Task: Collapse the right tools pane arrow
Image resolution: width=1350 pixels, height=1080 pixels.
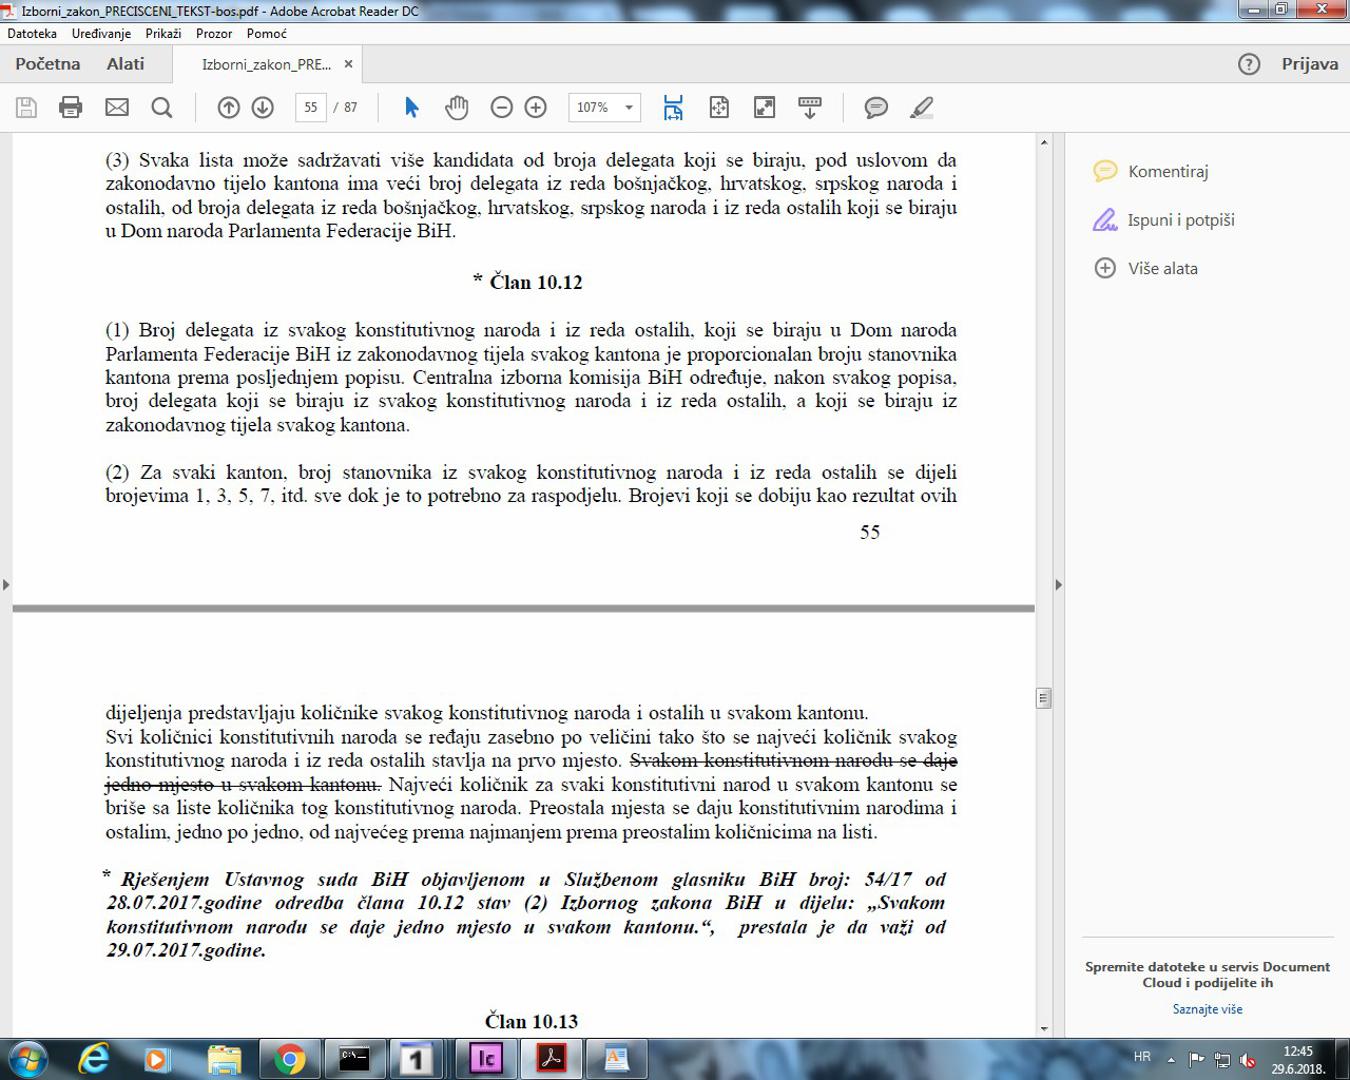Action: (1058, 584)
